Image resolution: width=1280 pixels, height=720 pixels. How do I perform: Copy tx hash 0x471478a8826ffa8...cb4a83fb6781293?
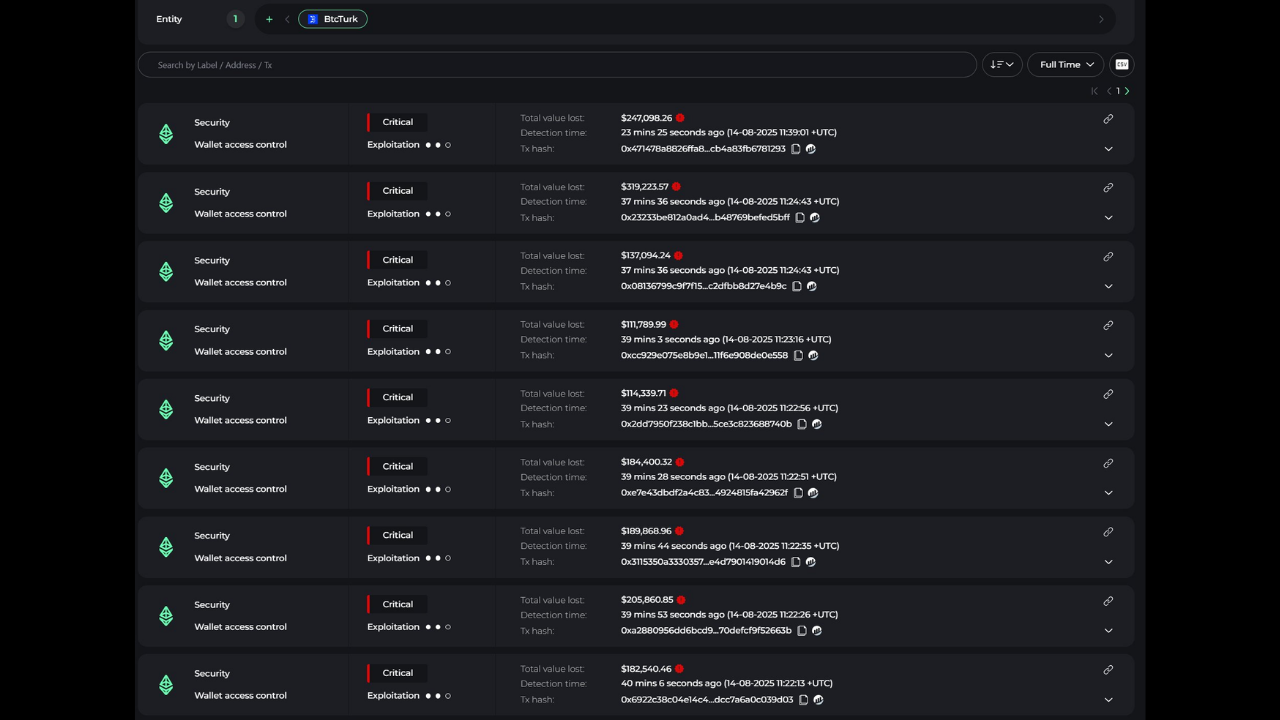coord(796,149)
